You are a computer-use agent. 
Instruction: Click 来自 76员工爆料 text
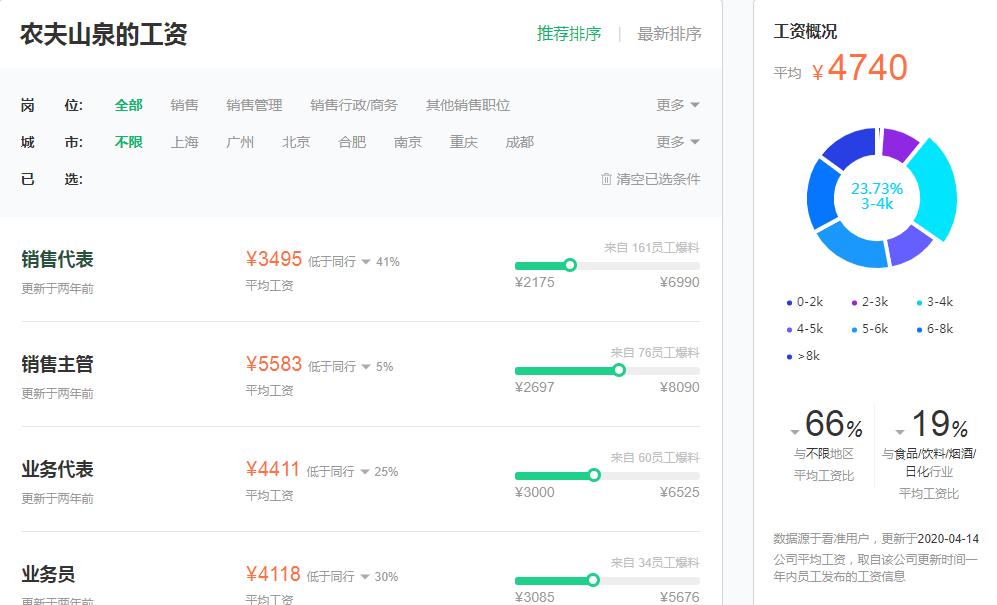pyautogui.click(x=655, y=352)
